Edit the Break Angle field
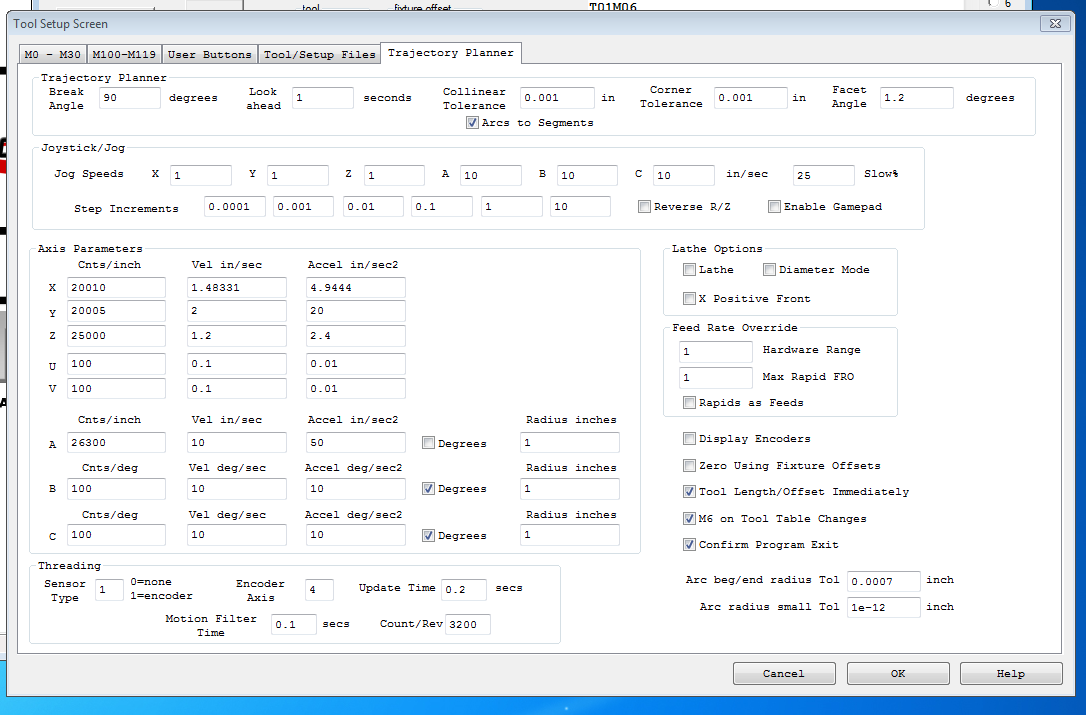This screenshot has height=715, width=1086. click(130, 98)
